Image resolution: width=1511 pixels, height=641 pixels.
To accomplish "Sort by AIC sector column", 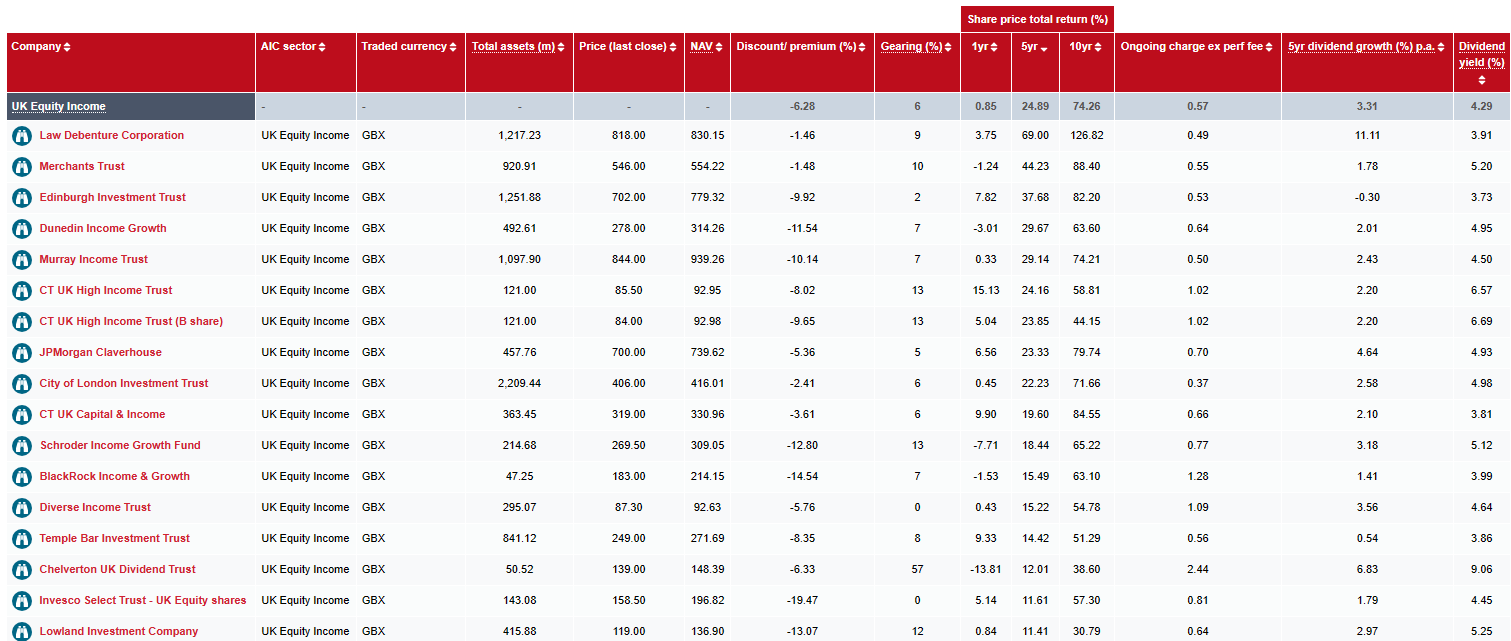I will [293, 47].
